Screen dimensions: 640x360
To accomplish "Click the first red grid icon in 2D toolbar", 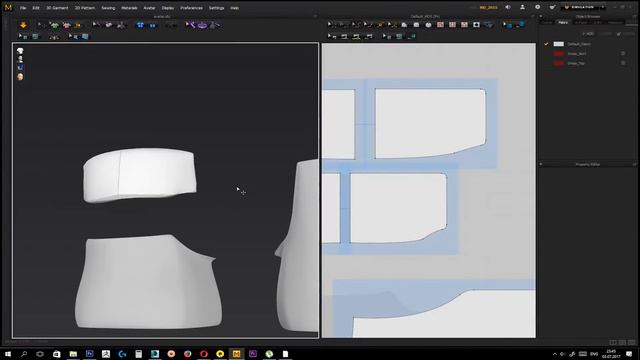I will 440,25.
